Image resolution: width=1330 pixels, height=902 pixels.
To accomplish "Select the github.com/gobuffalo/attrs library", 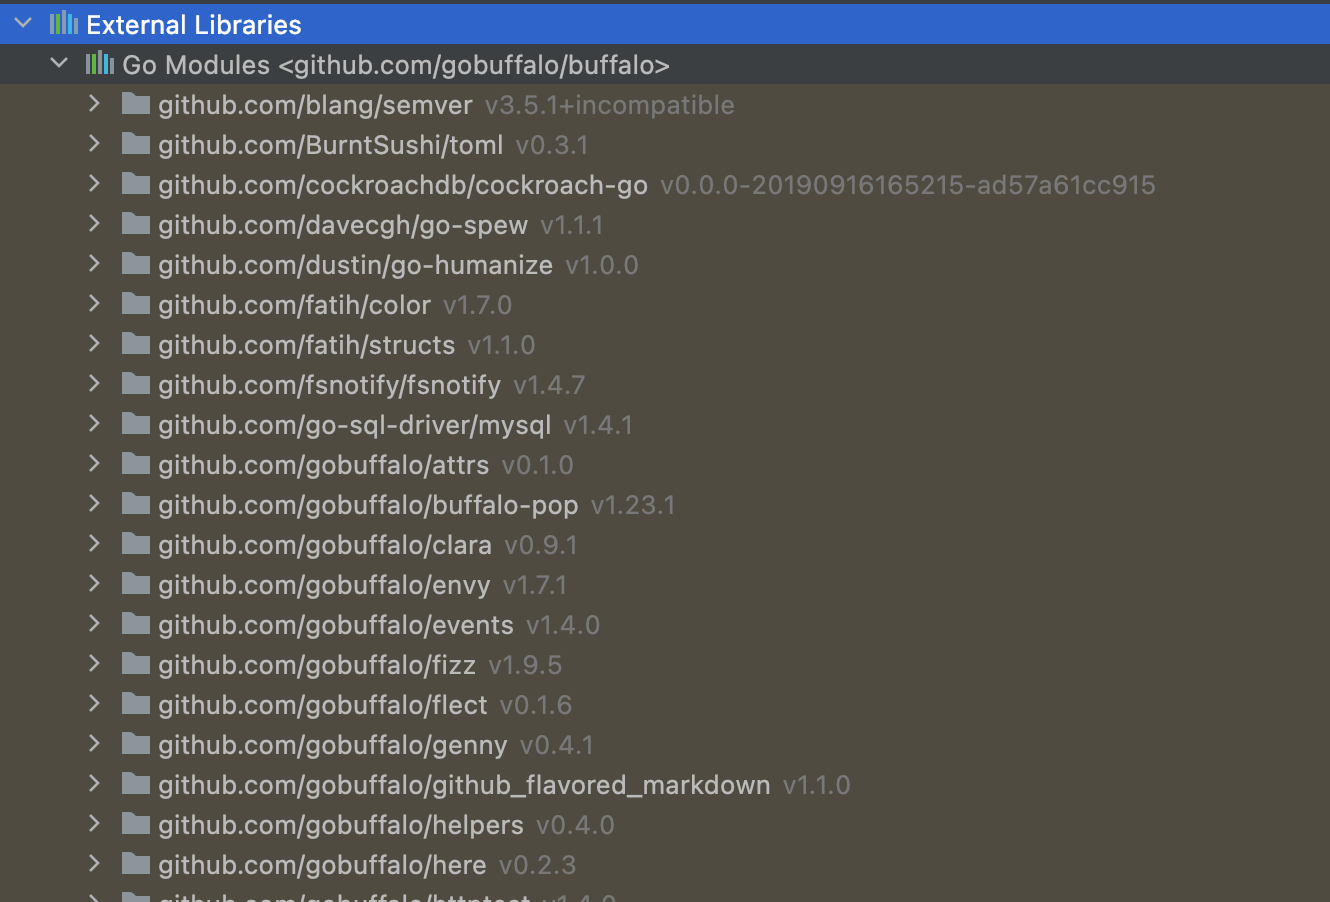I will [323, 464].
